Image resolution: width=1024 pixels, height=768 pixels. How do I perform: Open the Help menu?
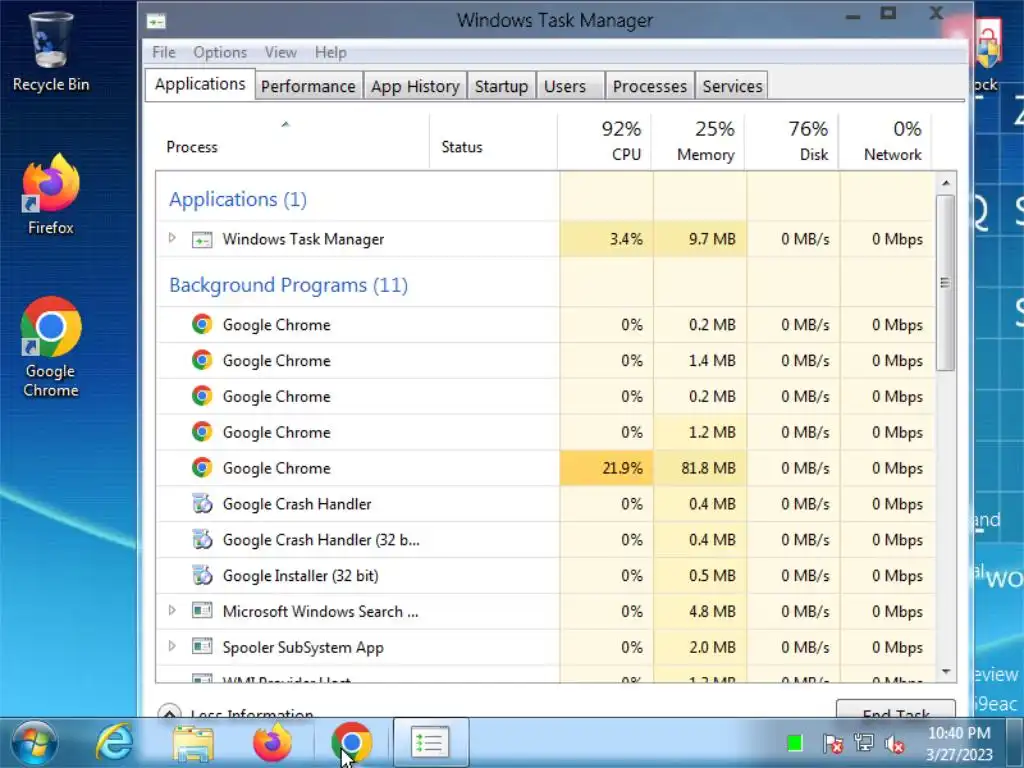[x=330, y=52]
